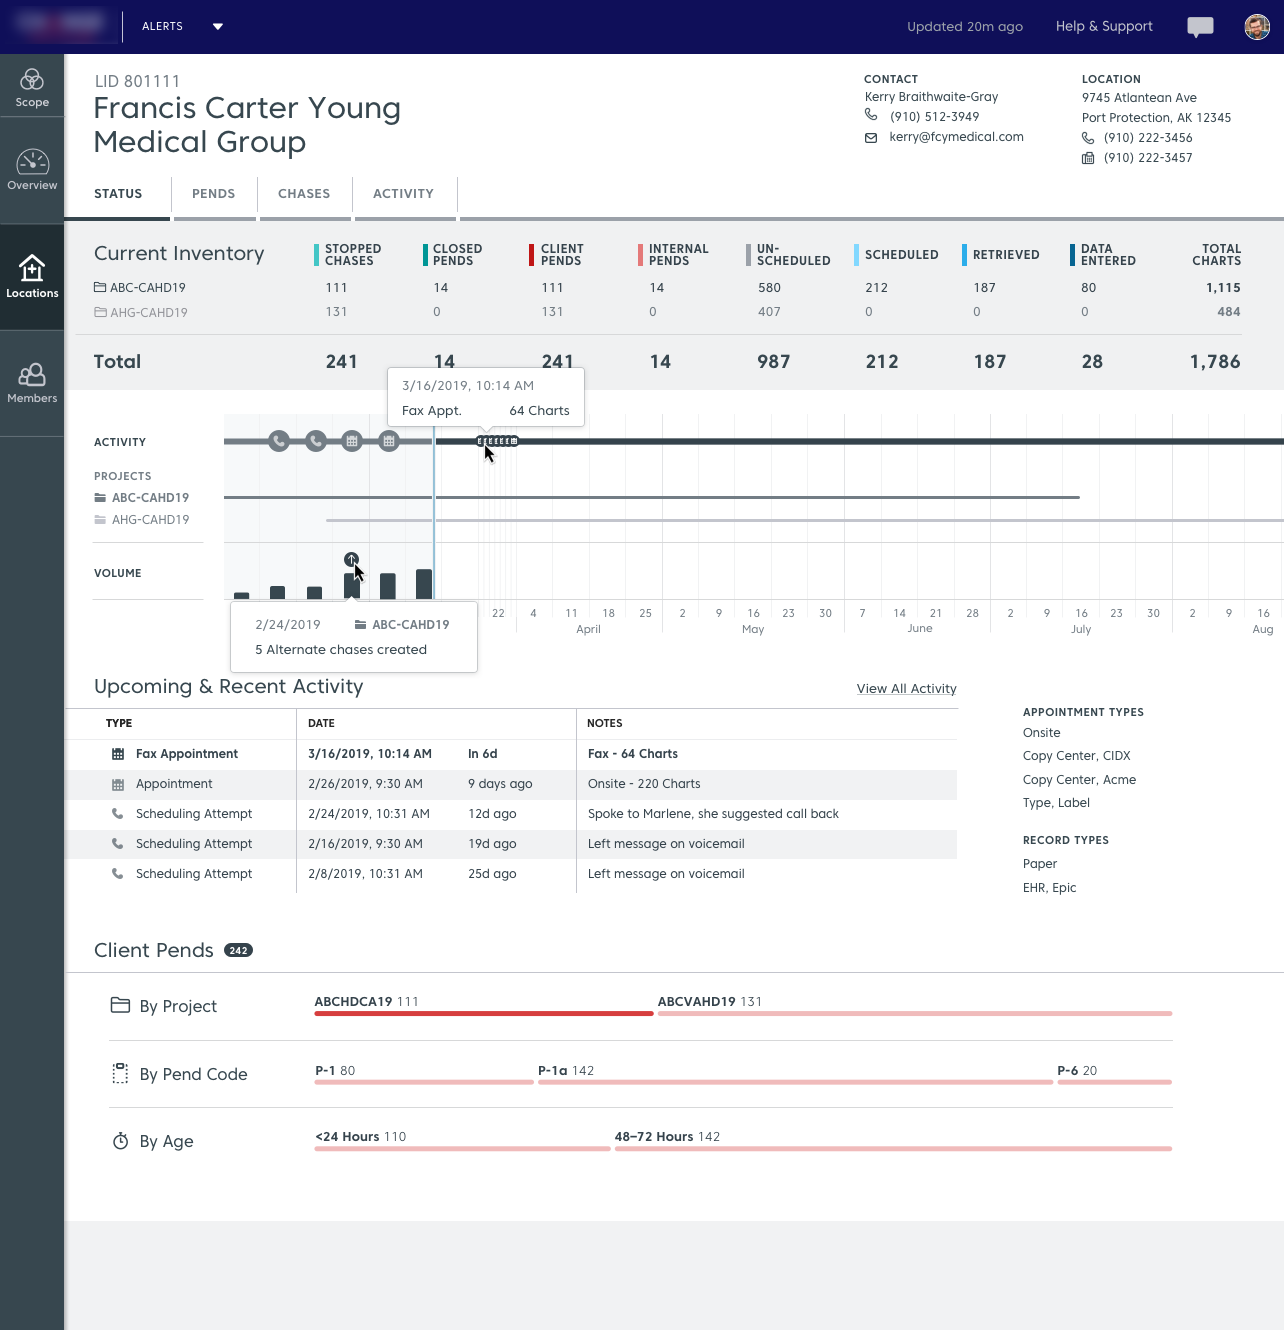This screenshot has width=1284, height=1330.
Task: Click the ABCHDCA19 client pends bar
Action: point(484,1013)
